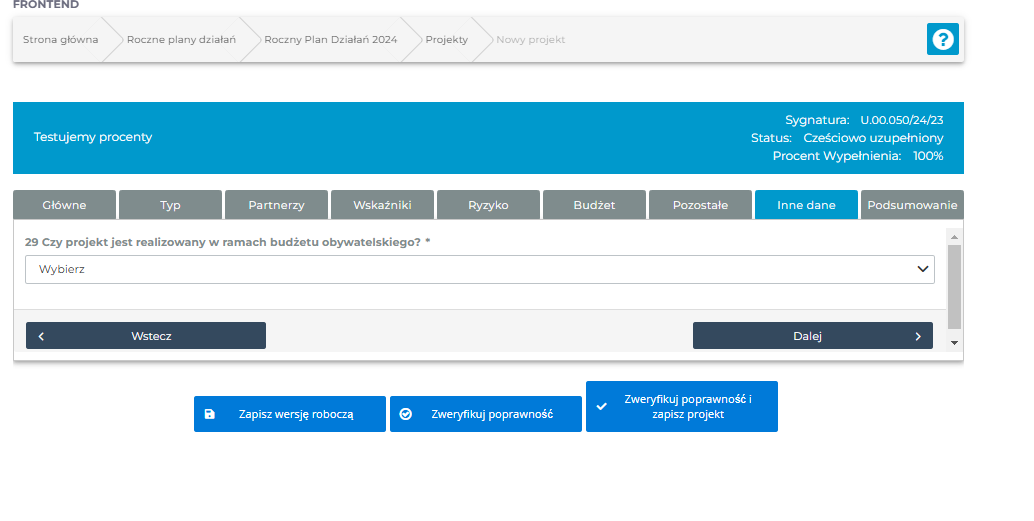Switch to the Budżet tab
Screen dimensions: 1034x521
(x=594, y=205)
